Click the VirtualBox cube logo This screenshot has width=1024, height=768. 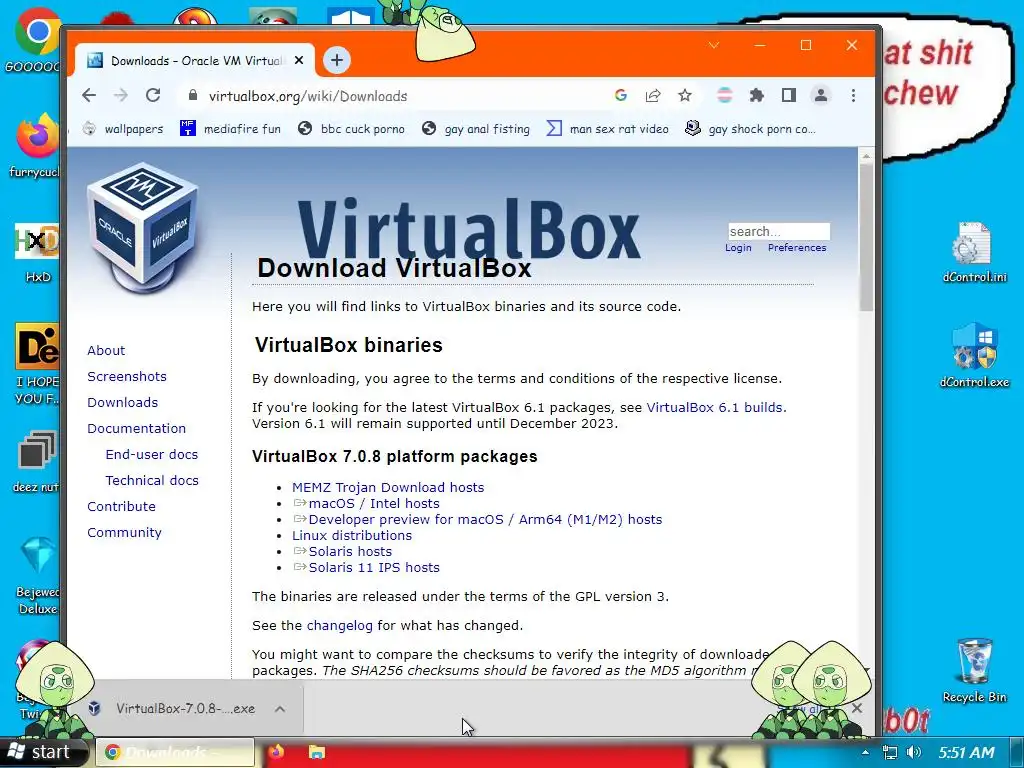point(143,227)
